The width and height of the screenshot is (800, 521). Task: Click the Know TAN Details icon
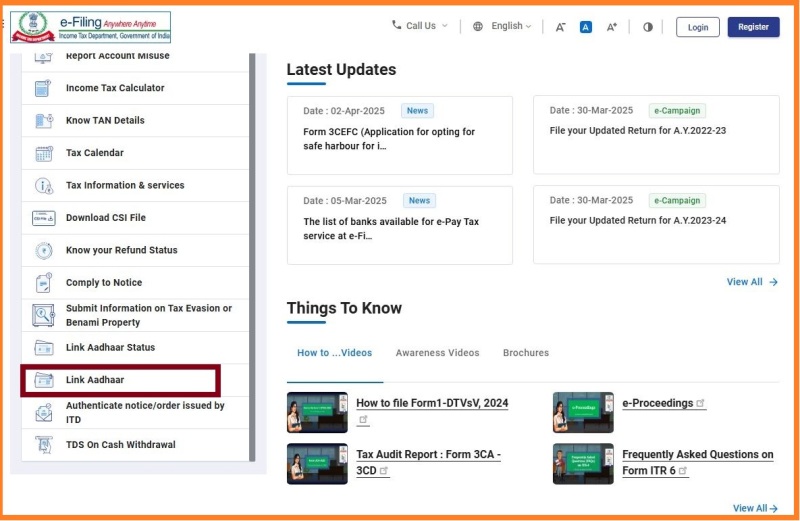[43, 120]
